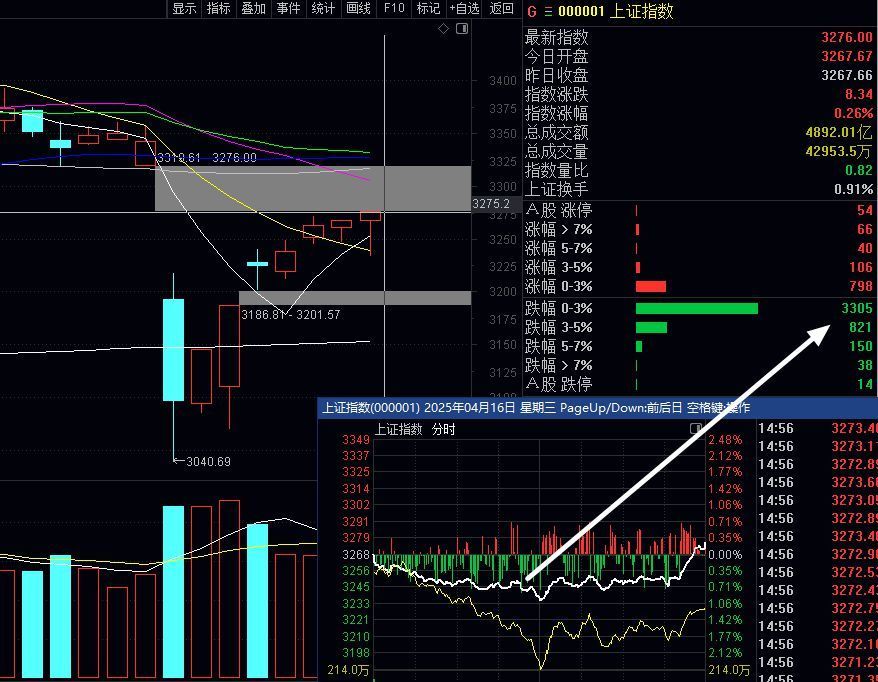Click the F10 company info button
This screenshot has height=682, width=878.
[x=394, y=9]
